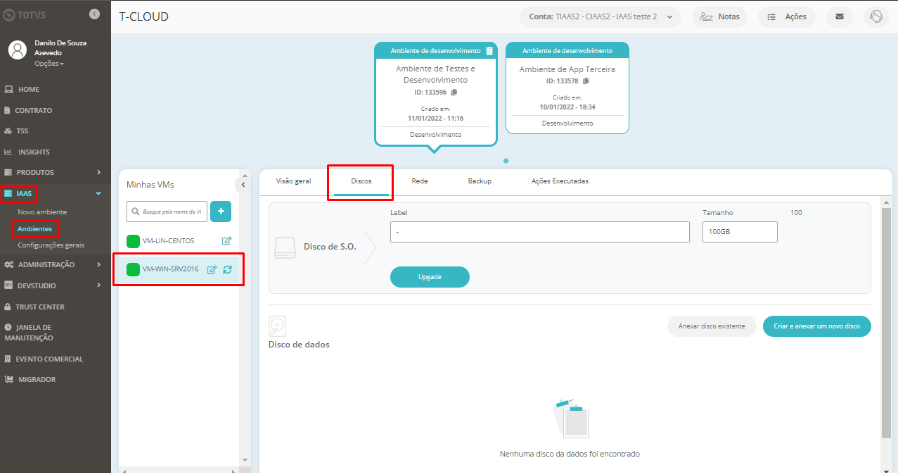This screenshot has width=899, height=474.
Task: Expand ADMINISTRAÇÃO menu chevron
Action: 99,264
